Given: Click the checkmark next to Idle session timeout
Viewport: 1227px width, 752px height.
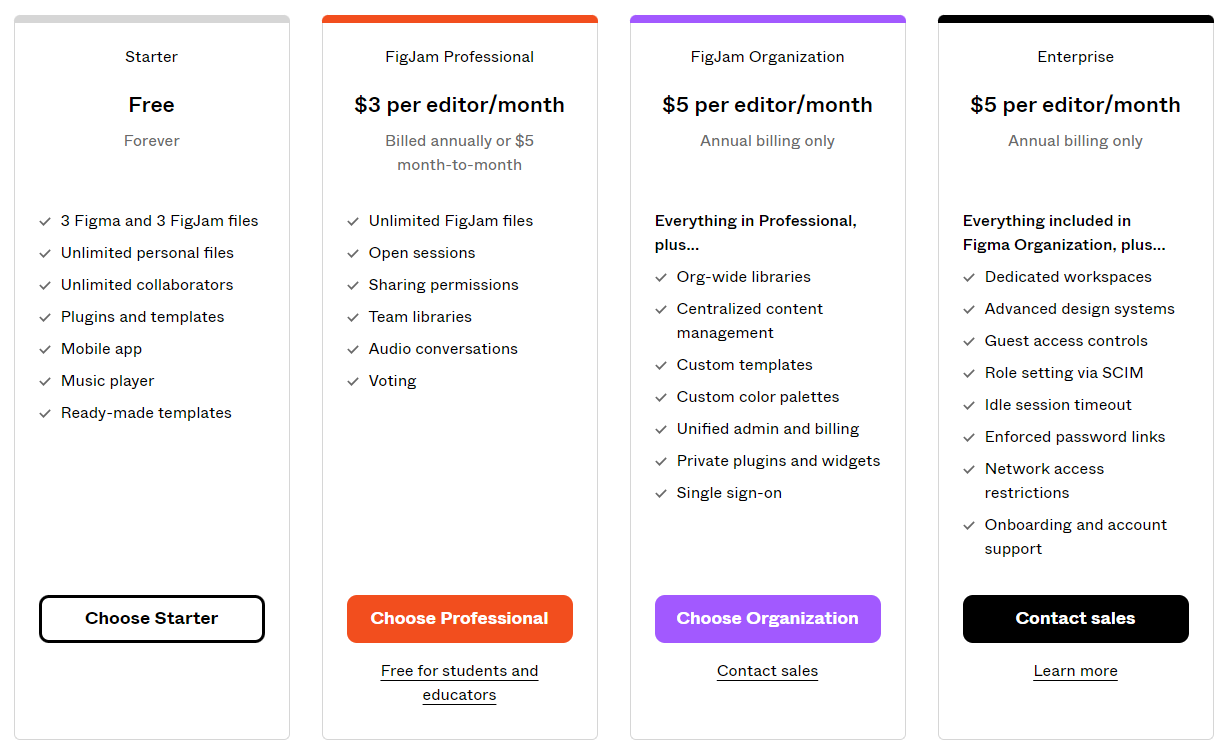Looking at the screenshot, I should 969,406.
